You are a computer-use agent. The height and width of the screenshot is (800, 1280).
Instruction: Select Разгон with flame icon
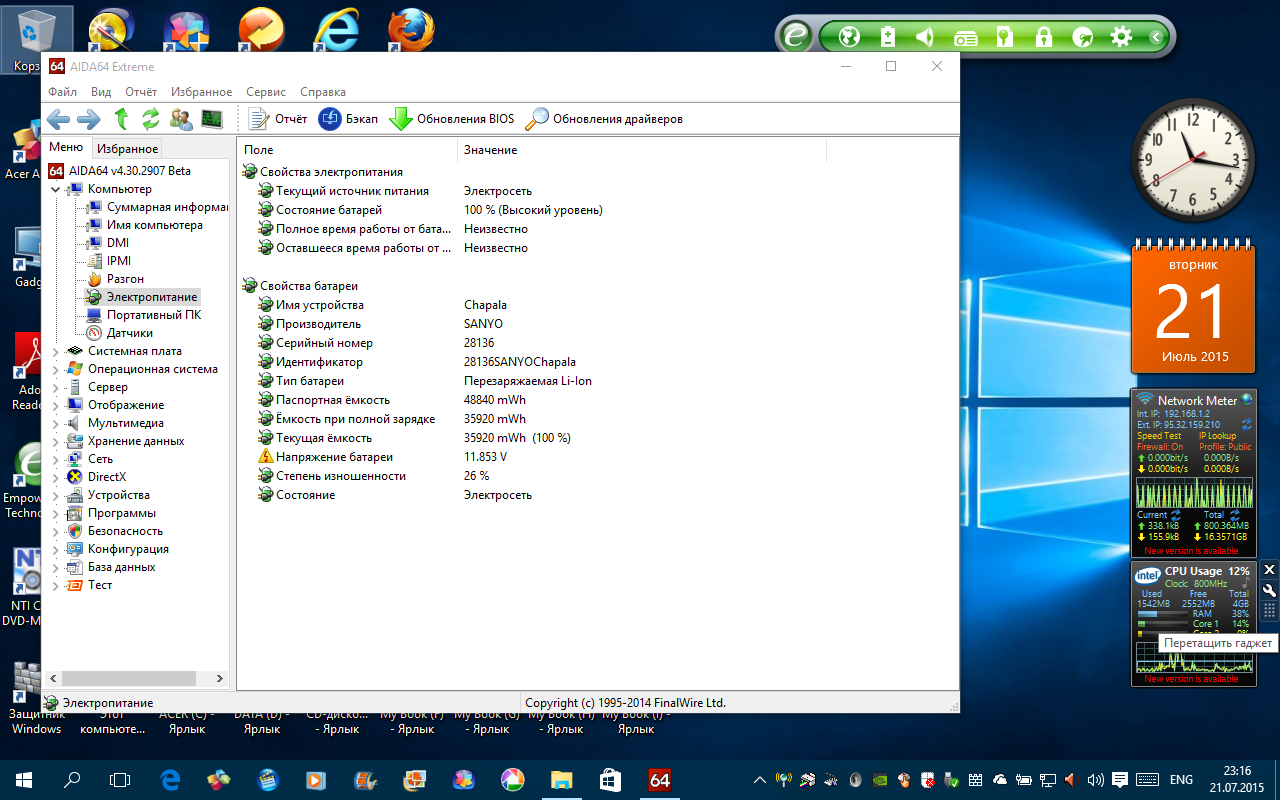125,279
